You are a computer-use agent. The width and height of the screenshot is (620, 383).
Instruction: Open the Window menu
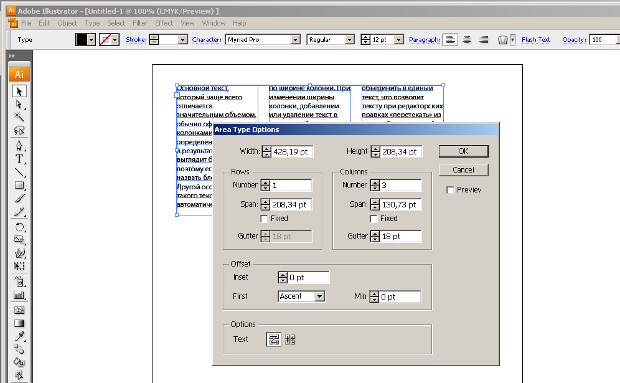click(x=214, y=23)
